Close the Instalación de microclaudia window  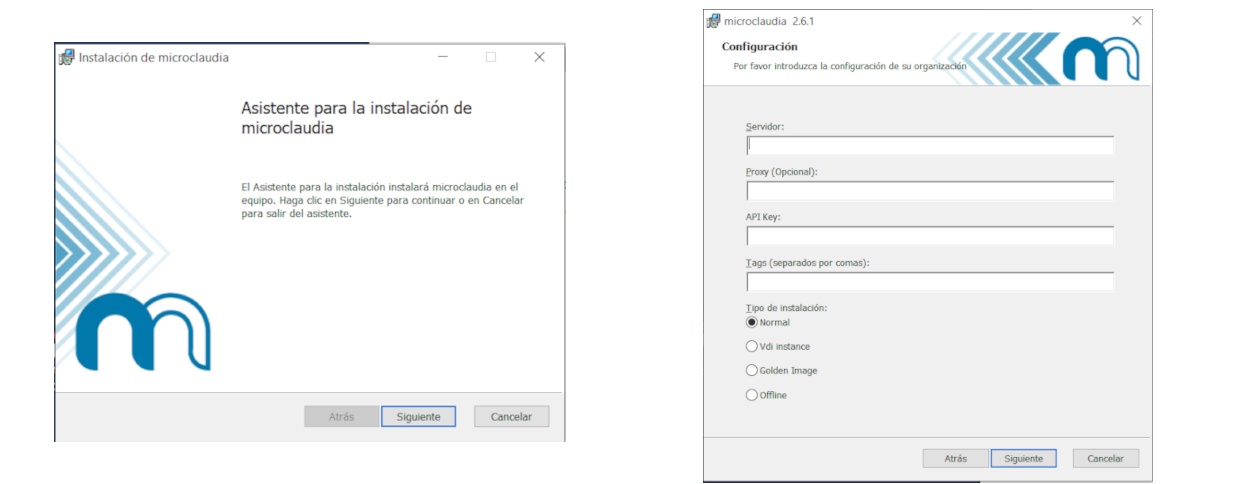(x=539, y=57)
